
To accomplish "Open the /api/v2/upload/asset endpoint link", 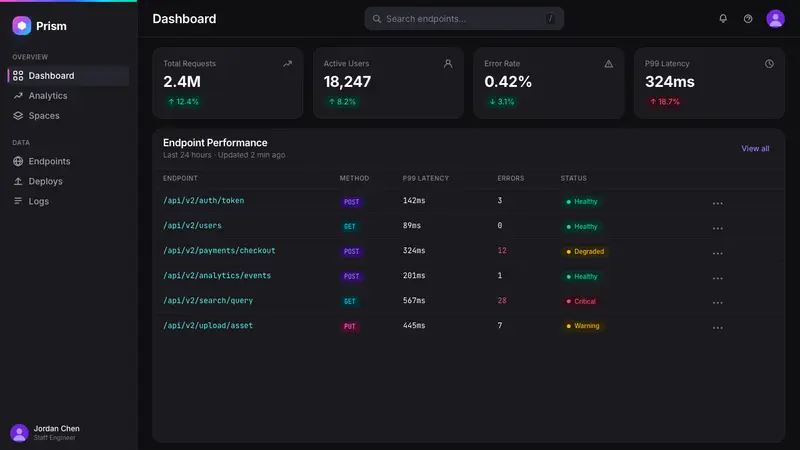I will click(208, 326).
